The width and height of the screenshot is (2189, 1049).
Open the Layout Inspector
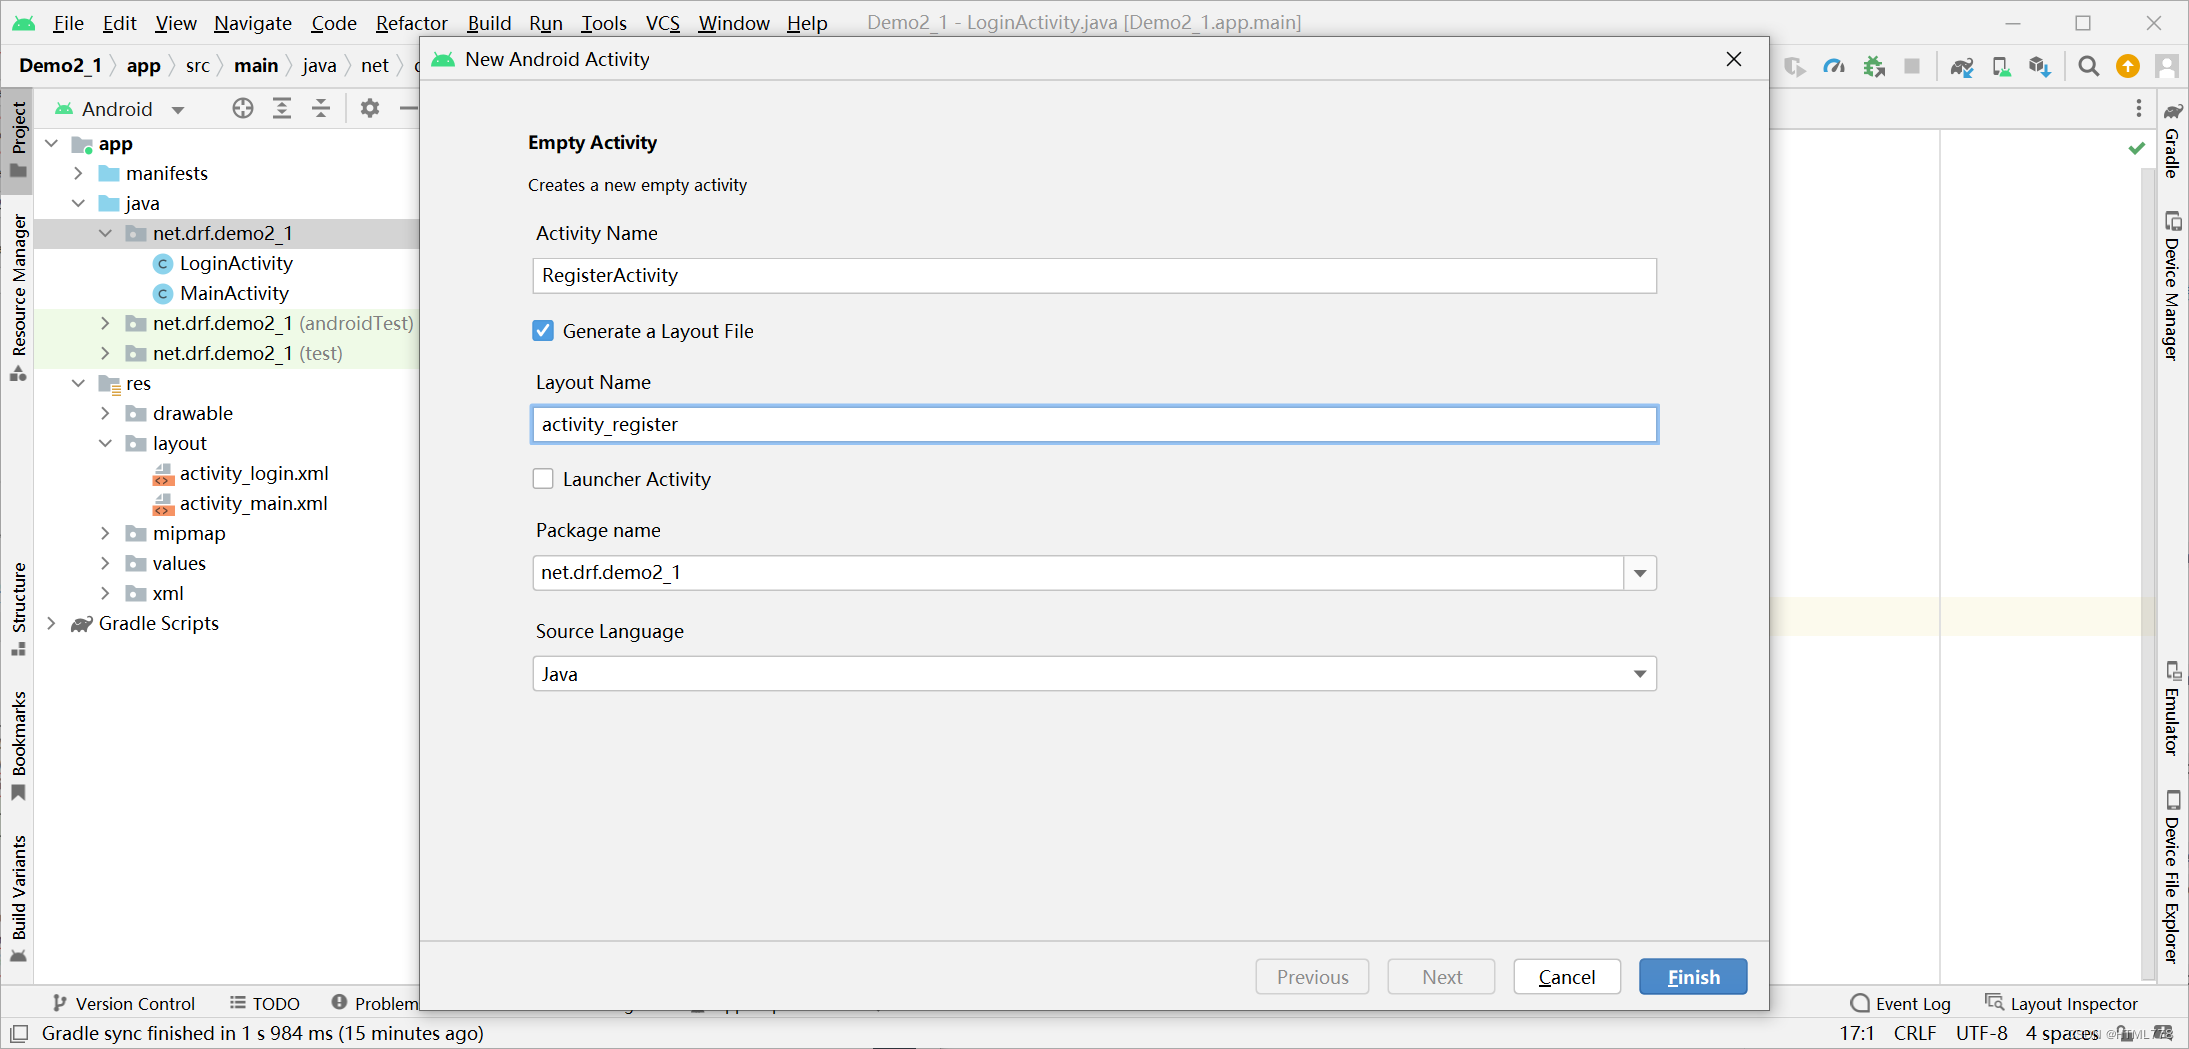(x=2062, y=1003)
